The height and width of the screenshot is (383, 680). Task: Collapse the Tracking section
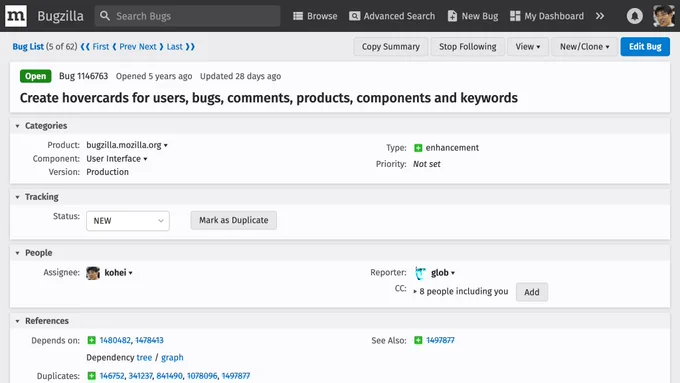(x=17, y=197)
